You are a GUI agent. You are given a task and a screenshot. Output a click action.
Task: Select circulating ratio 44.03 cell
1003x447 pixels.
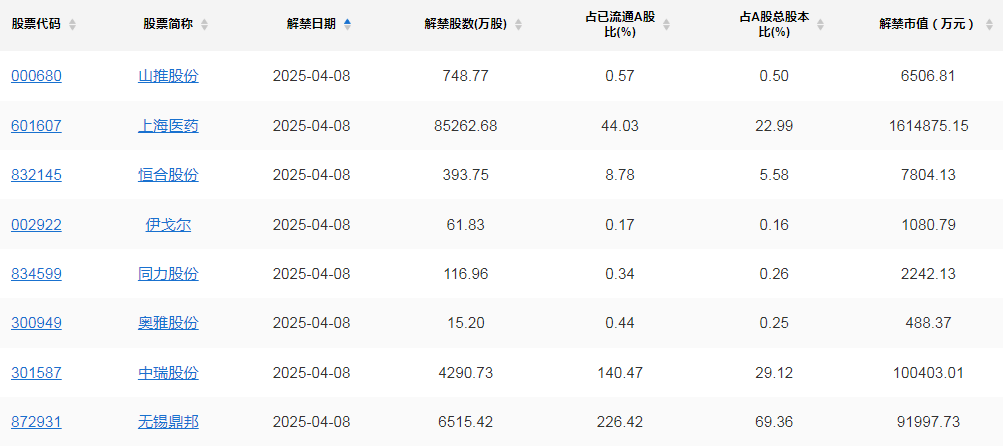pyautogui.click(x=620, y=126)
